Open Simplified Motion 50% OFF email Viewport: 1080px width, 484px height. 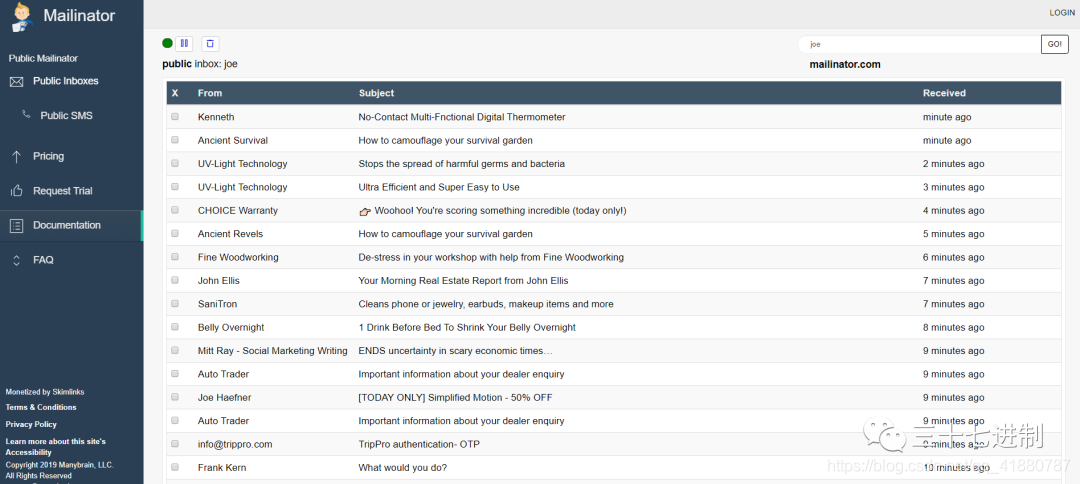click(455, 397)
